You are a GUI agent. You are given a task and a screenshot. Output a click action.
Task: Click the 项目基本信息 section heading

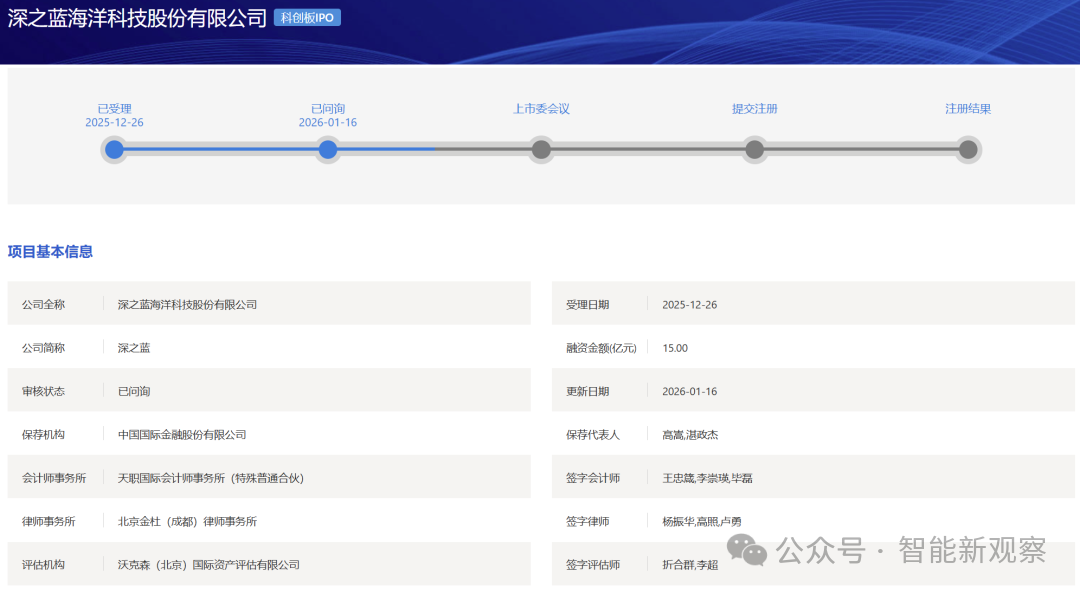point(50,252)
